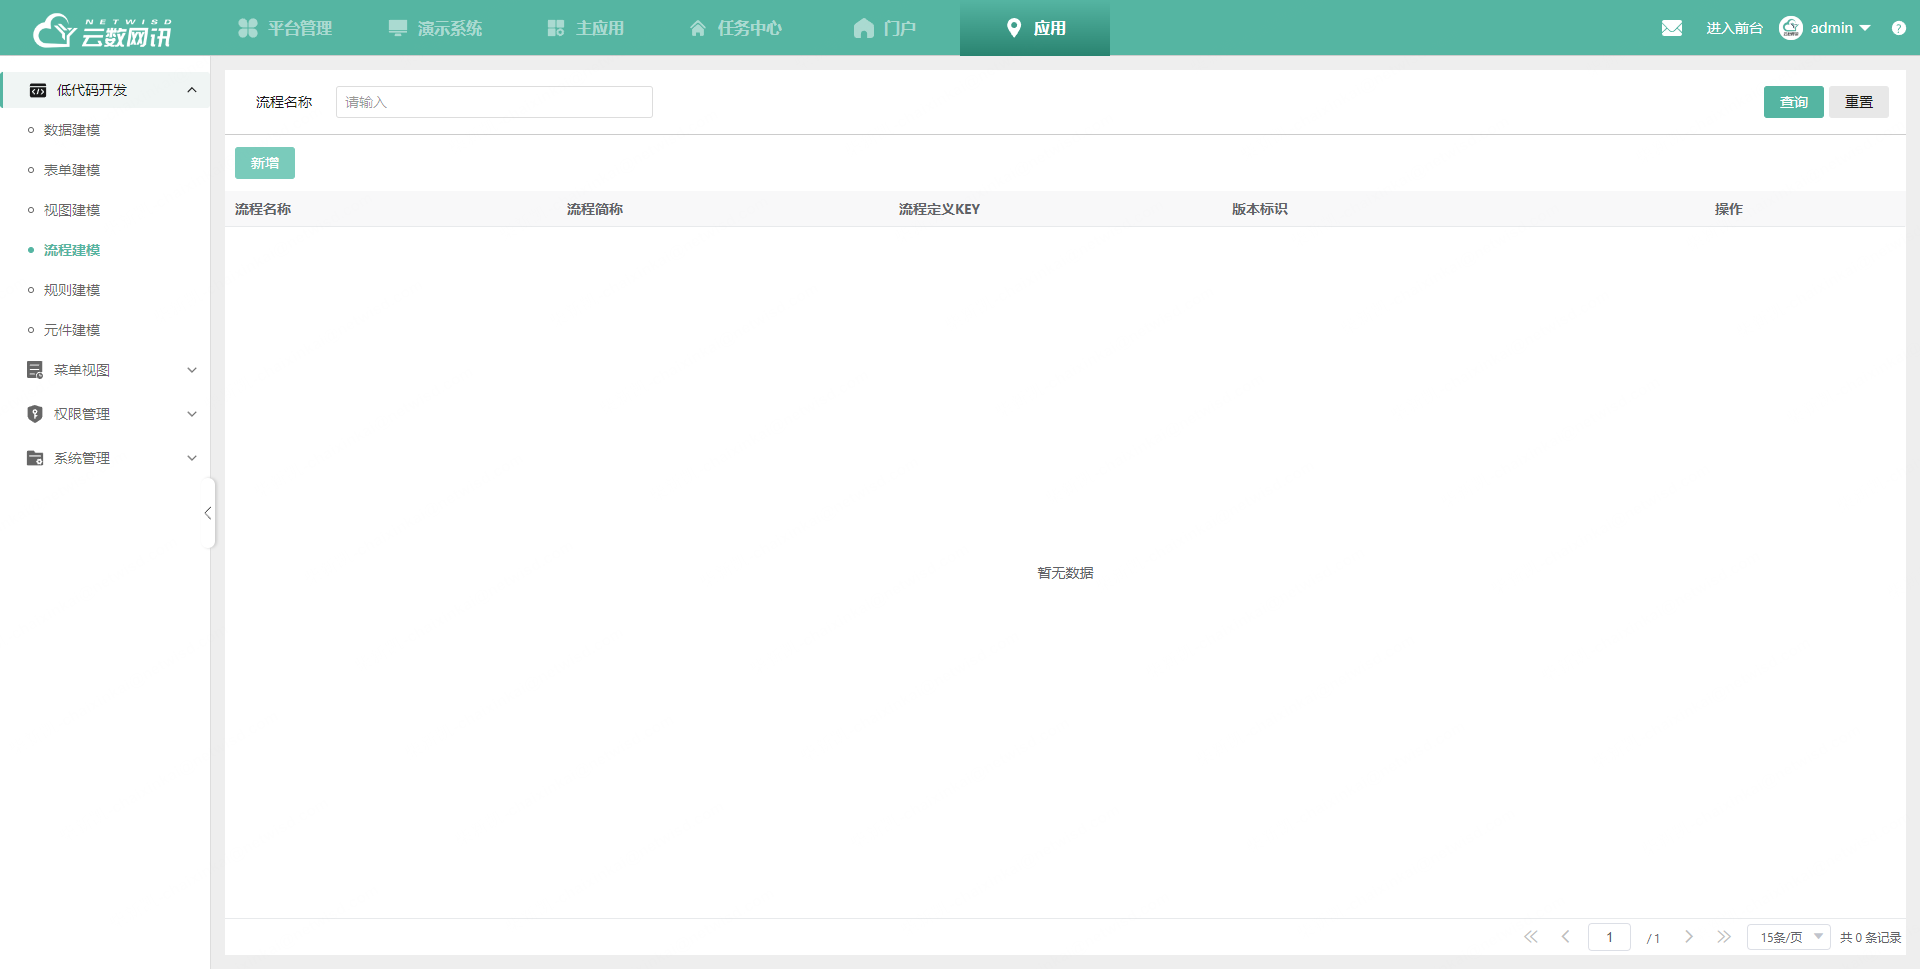Collapse the left sidebar panel handle
Viewport: 1920px width, 969px height.
click(x=208, y=513)
